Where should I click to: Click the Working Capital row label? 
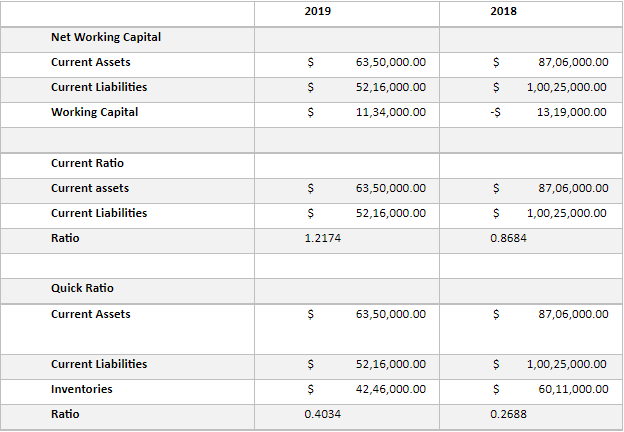[94, 112]
